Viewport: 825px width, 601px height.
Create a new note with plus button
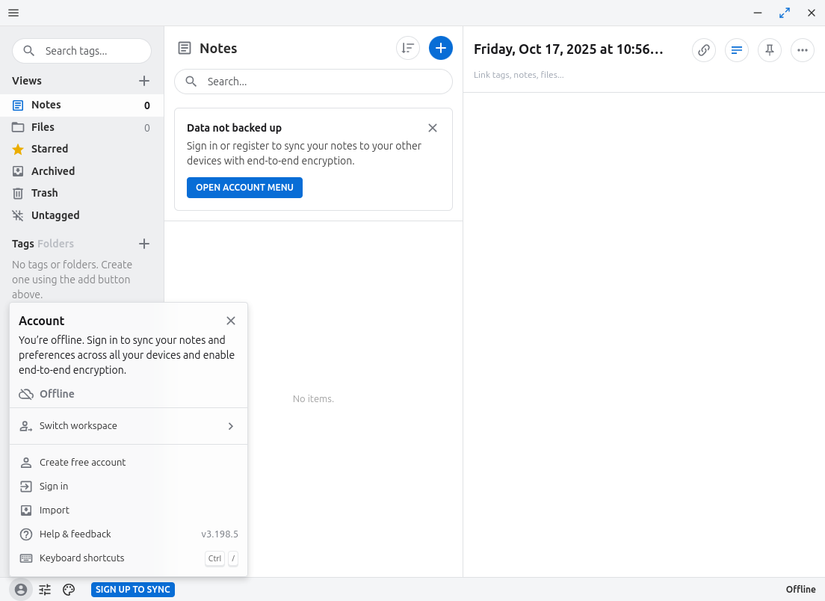tap(440, 48)
